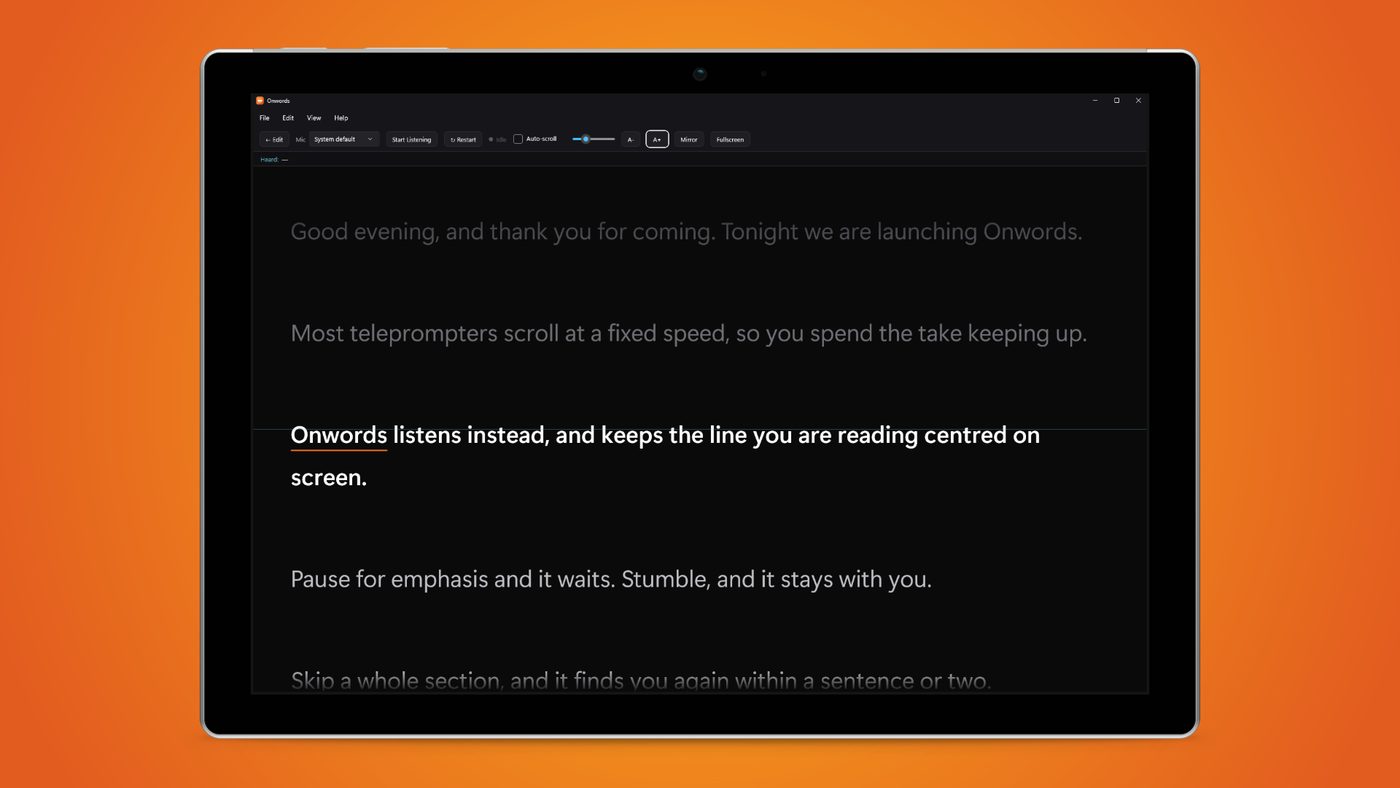The width and height of the screenshot is (1400, 788).
Task: Go back with the Edit button
Action: tap(274, 140)
